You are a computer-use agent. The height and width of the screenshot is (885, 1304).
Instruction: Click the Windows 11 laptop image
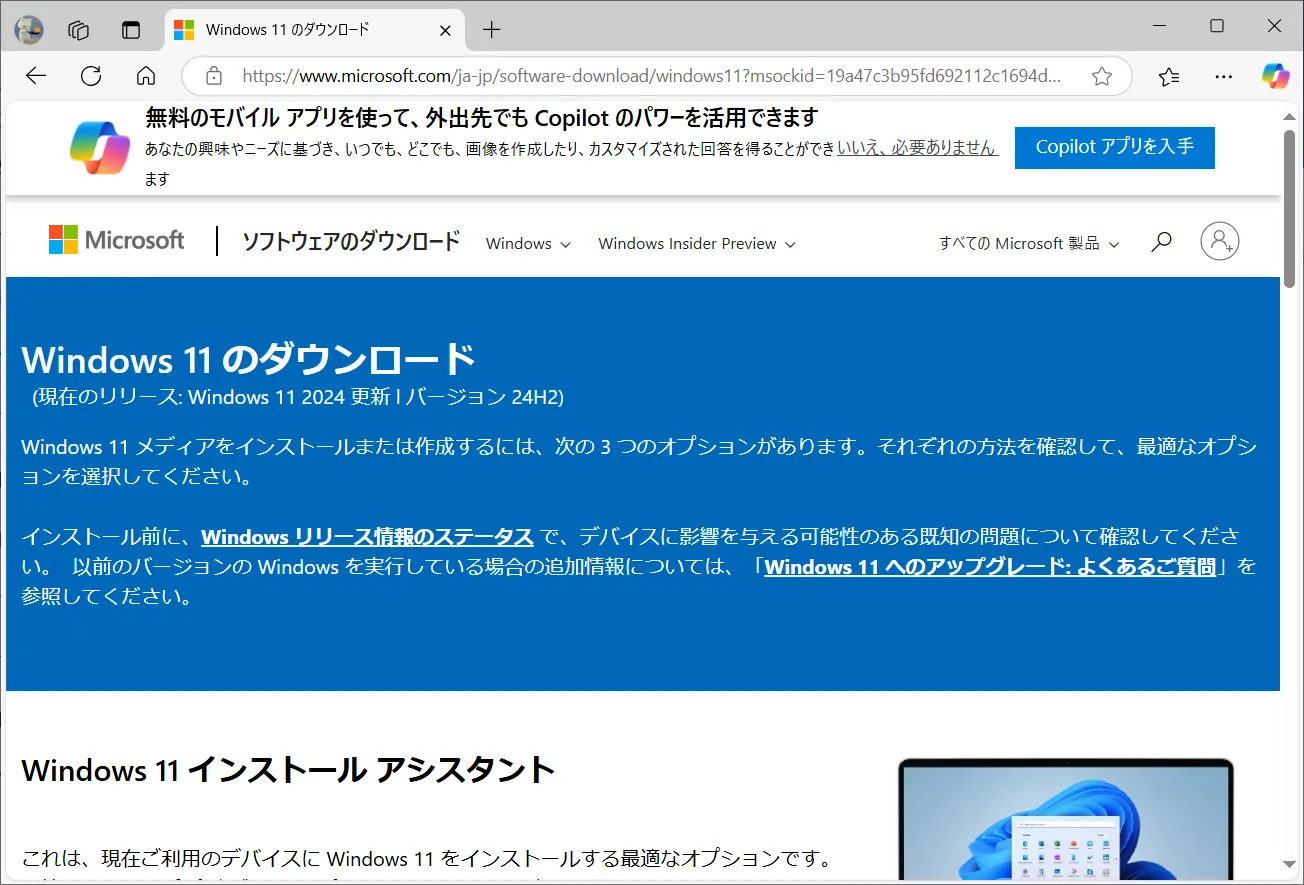(x=1065, y=819)
